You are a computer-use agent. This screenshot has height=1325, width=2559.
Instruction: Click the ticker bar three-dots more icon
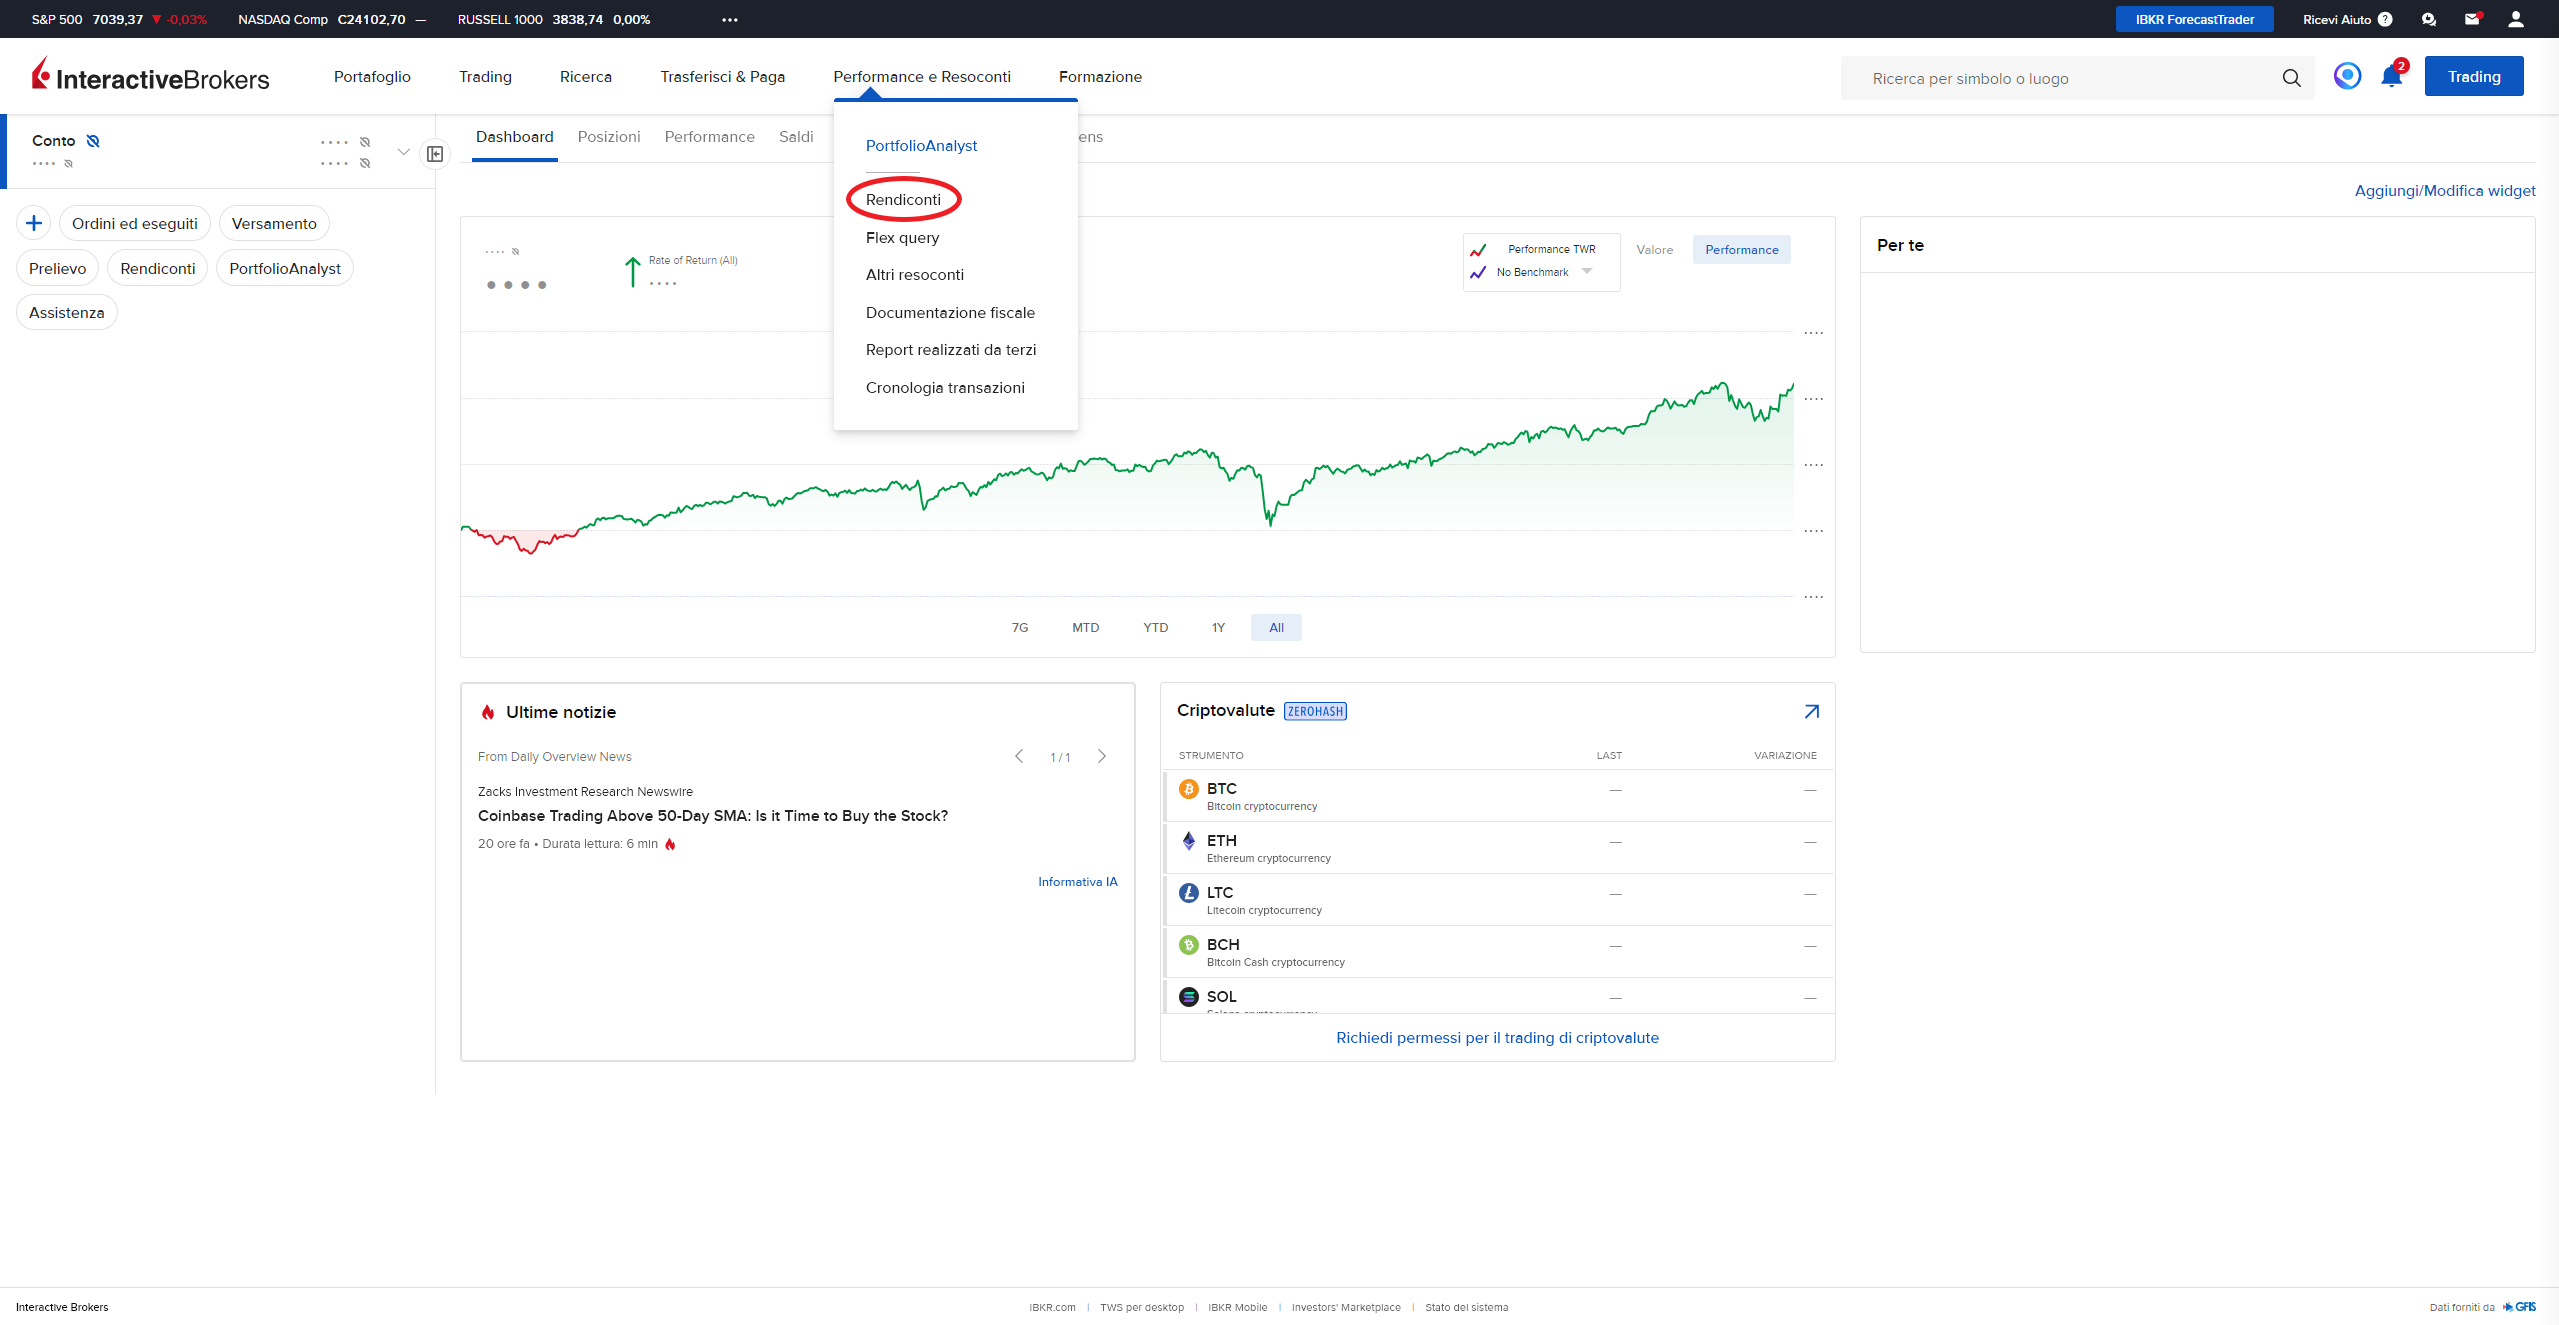(730, 20)
